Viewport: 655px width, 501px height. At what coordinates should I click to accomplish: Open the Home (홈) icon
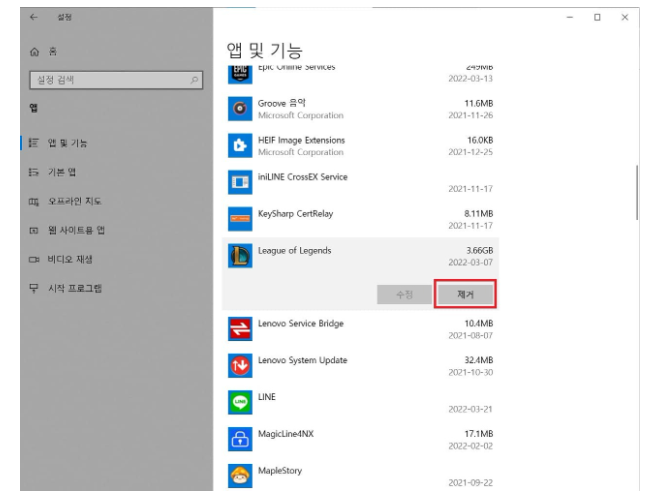tap(35, 52)
